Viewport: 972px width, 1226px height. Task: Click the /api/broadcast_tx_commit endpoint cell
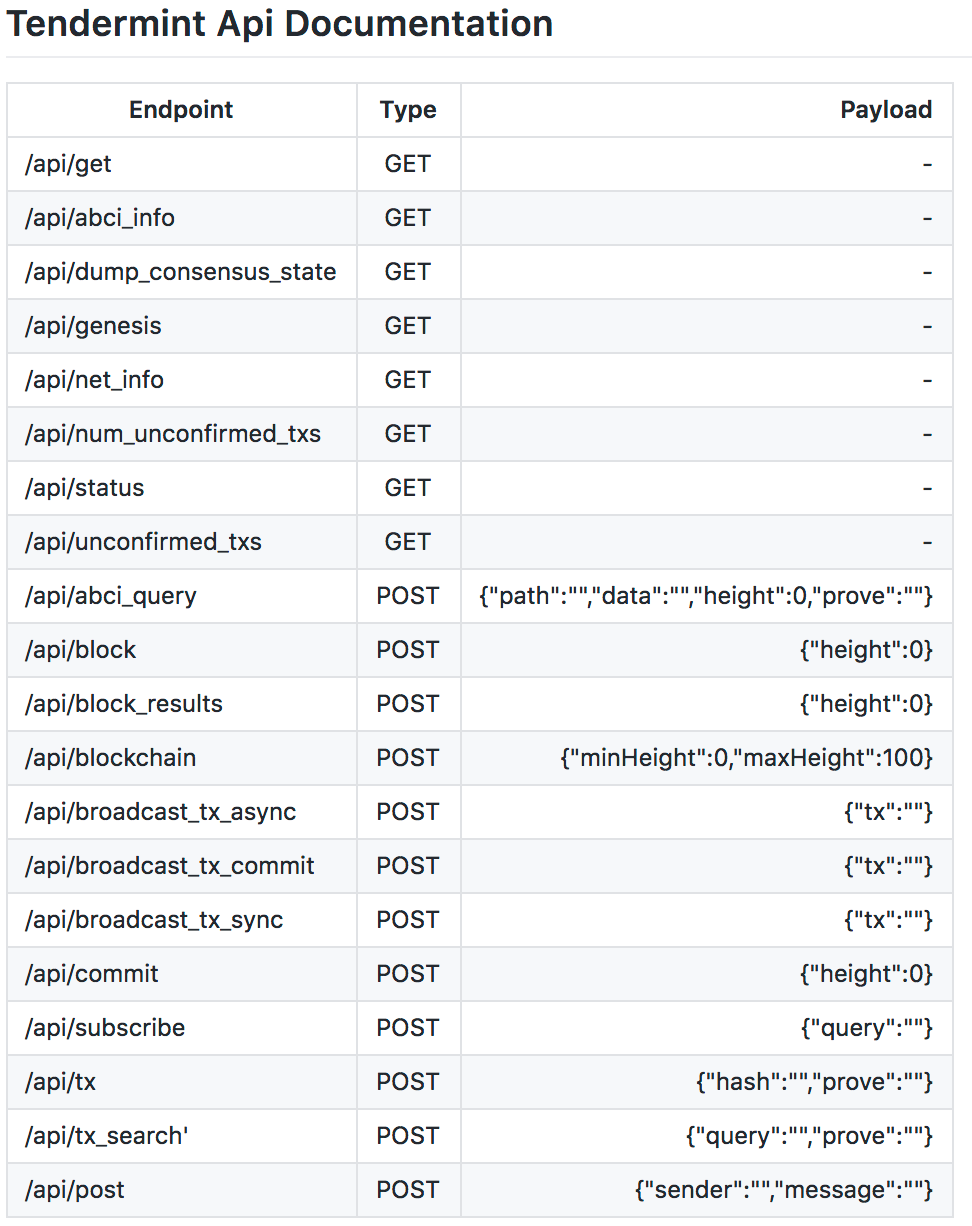(x=170, y=866)
